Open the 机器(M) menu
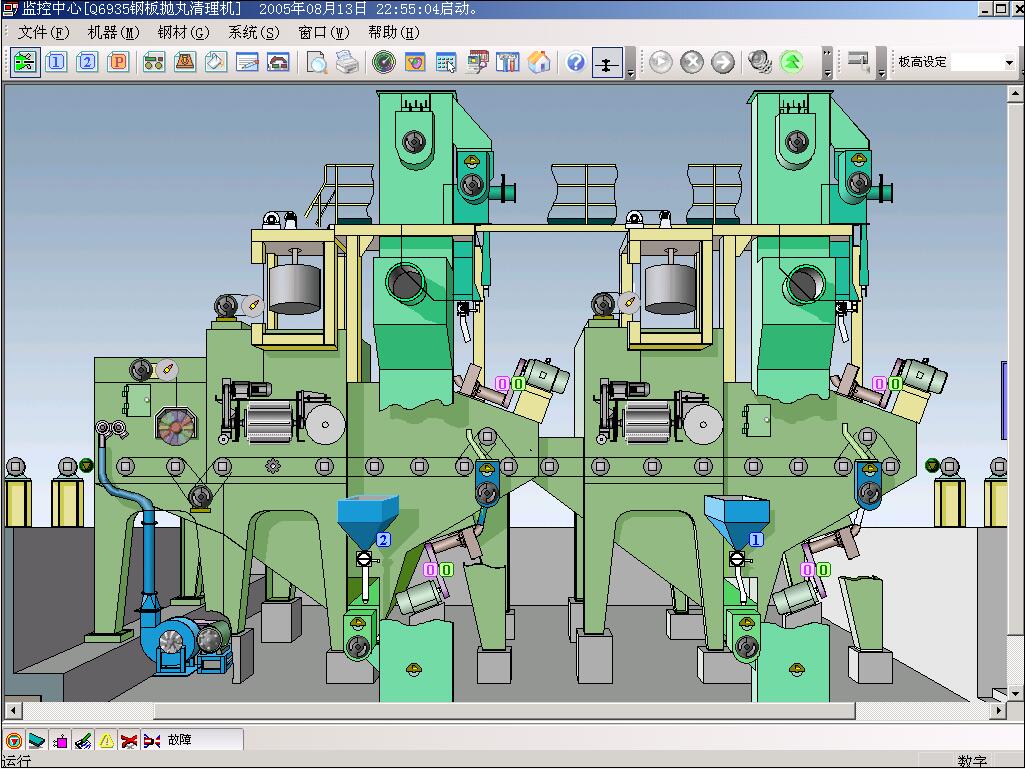The image size is (1025, 769). point(113,32)
